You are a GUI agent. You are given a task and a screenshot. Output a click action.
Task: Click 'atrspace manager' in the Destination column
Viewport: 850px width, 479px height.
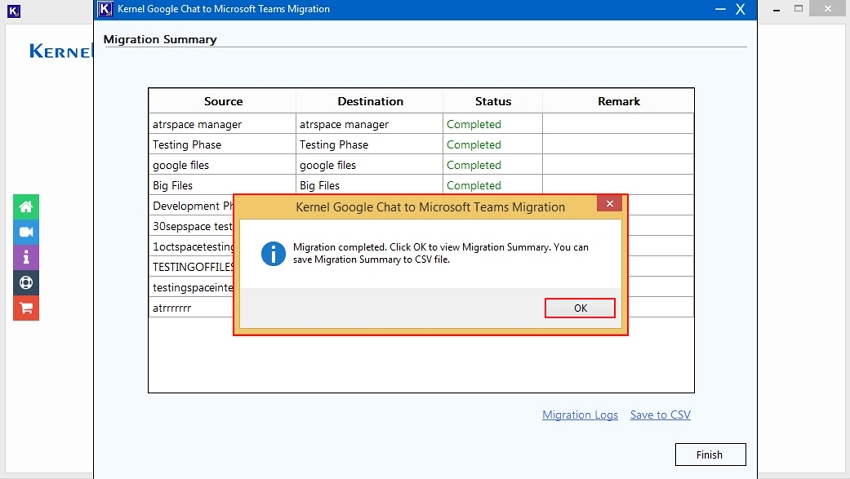[x=369, y=124]
